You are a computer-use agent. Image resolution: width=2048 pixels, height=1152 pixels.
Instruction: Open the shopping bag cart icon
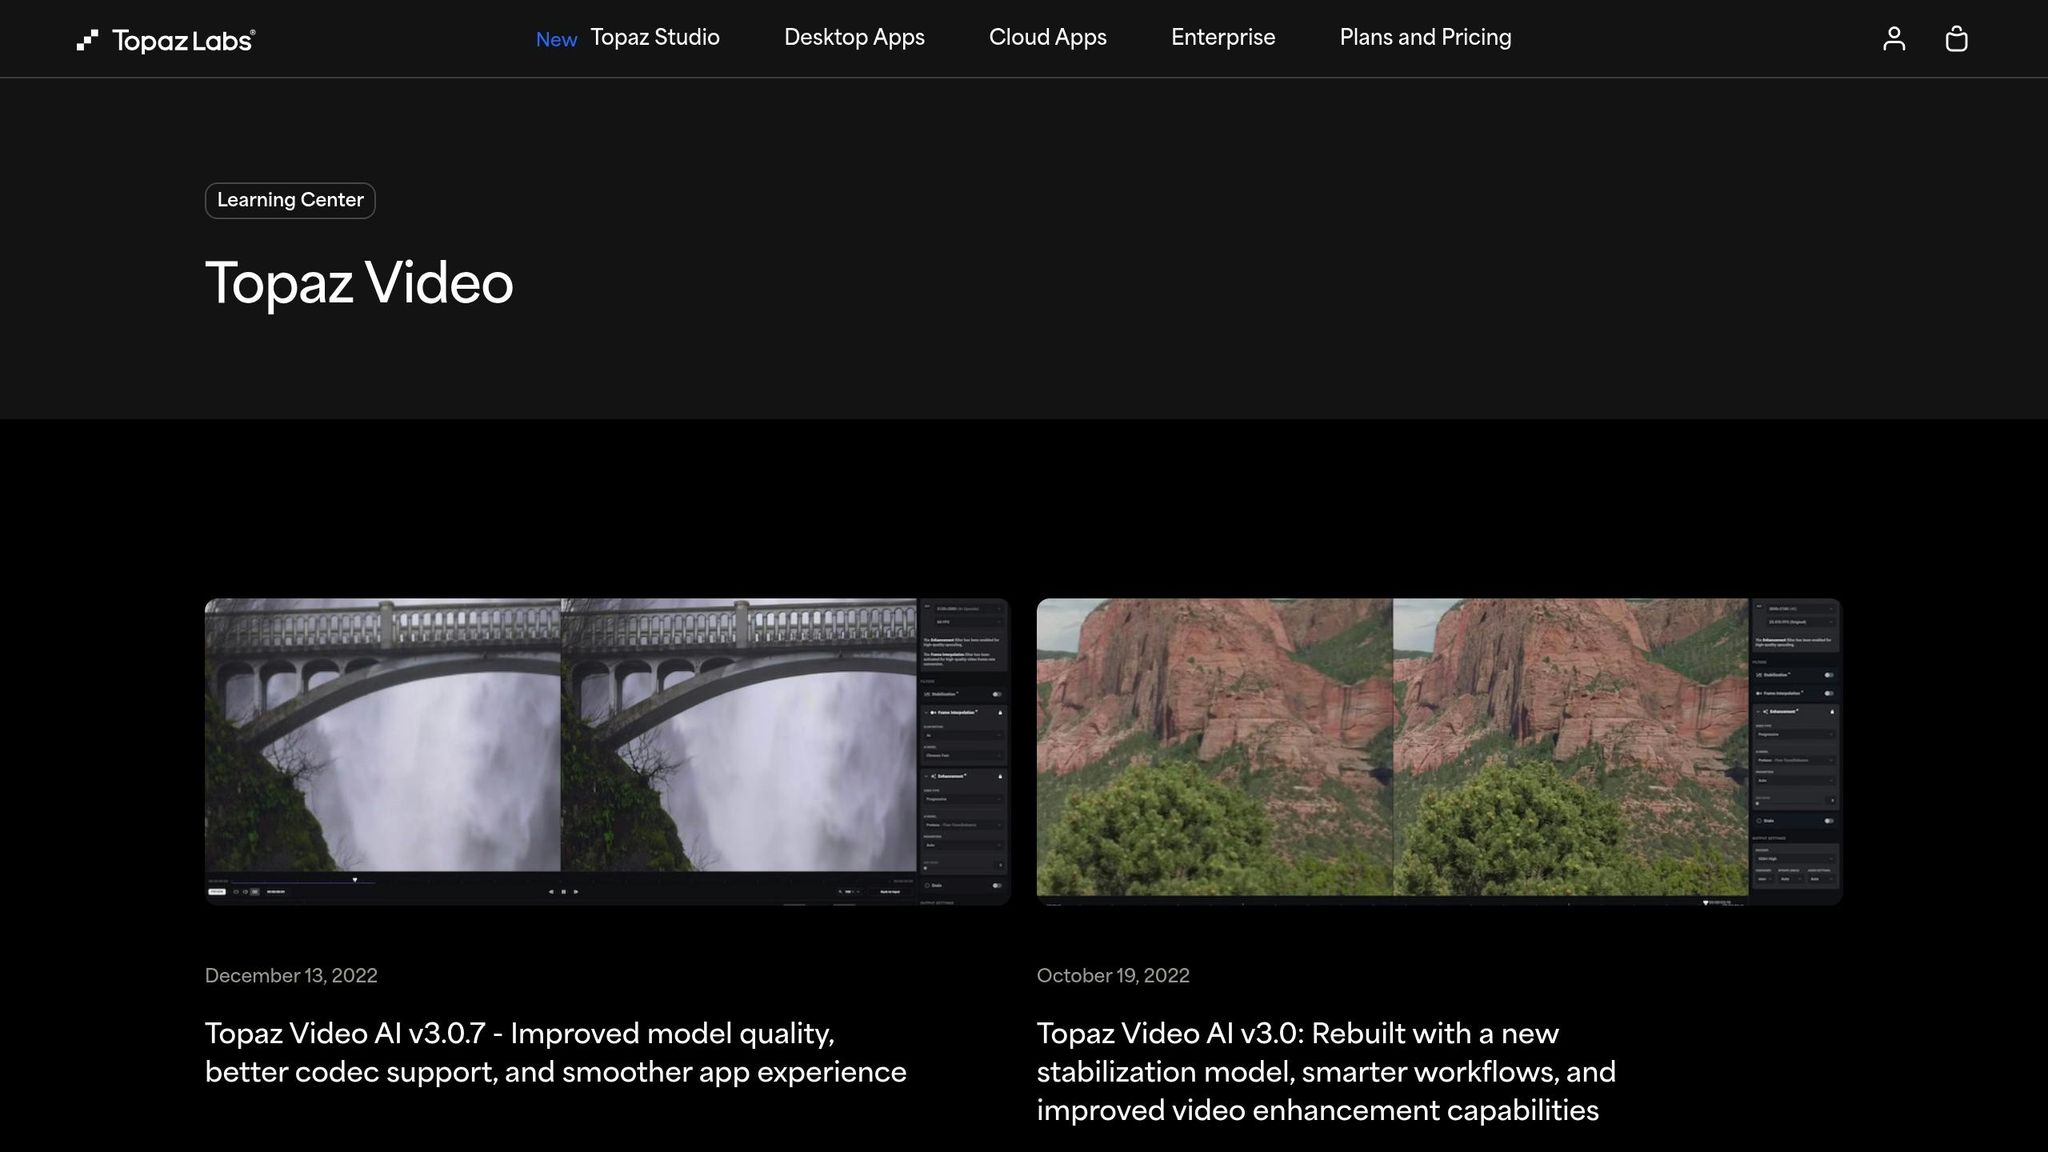[1956, 39]
